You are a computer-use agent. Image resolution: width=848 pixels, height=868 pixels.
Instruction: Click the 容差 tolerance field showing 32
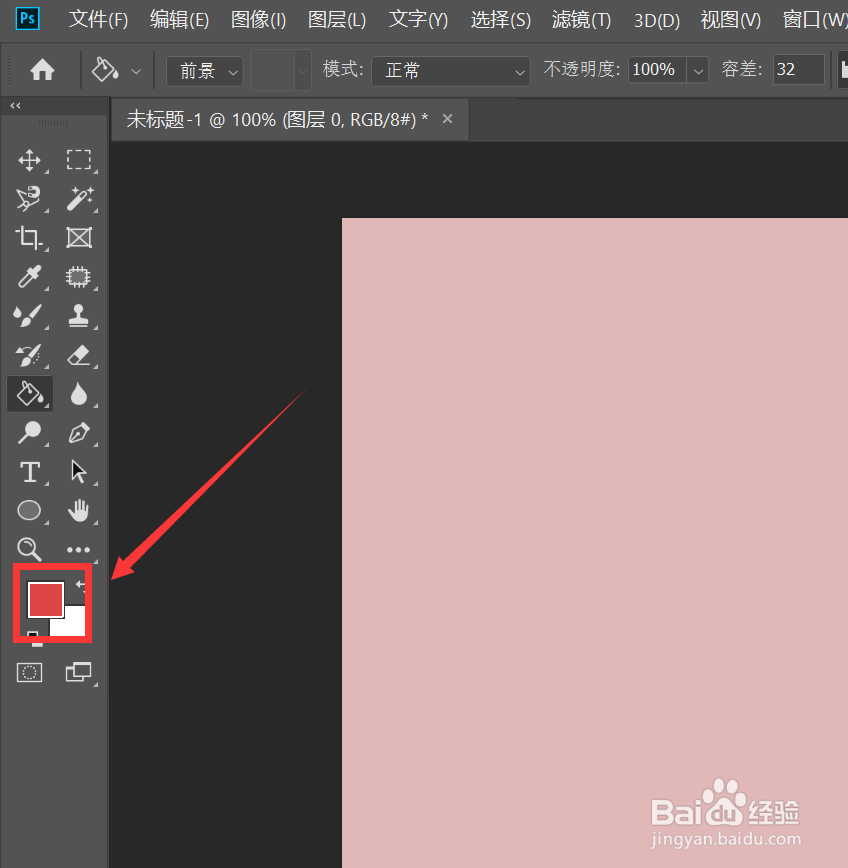tap(799, 70)
